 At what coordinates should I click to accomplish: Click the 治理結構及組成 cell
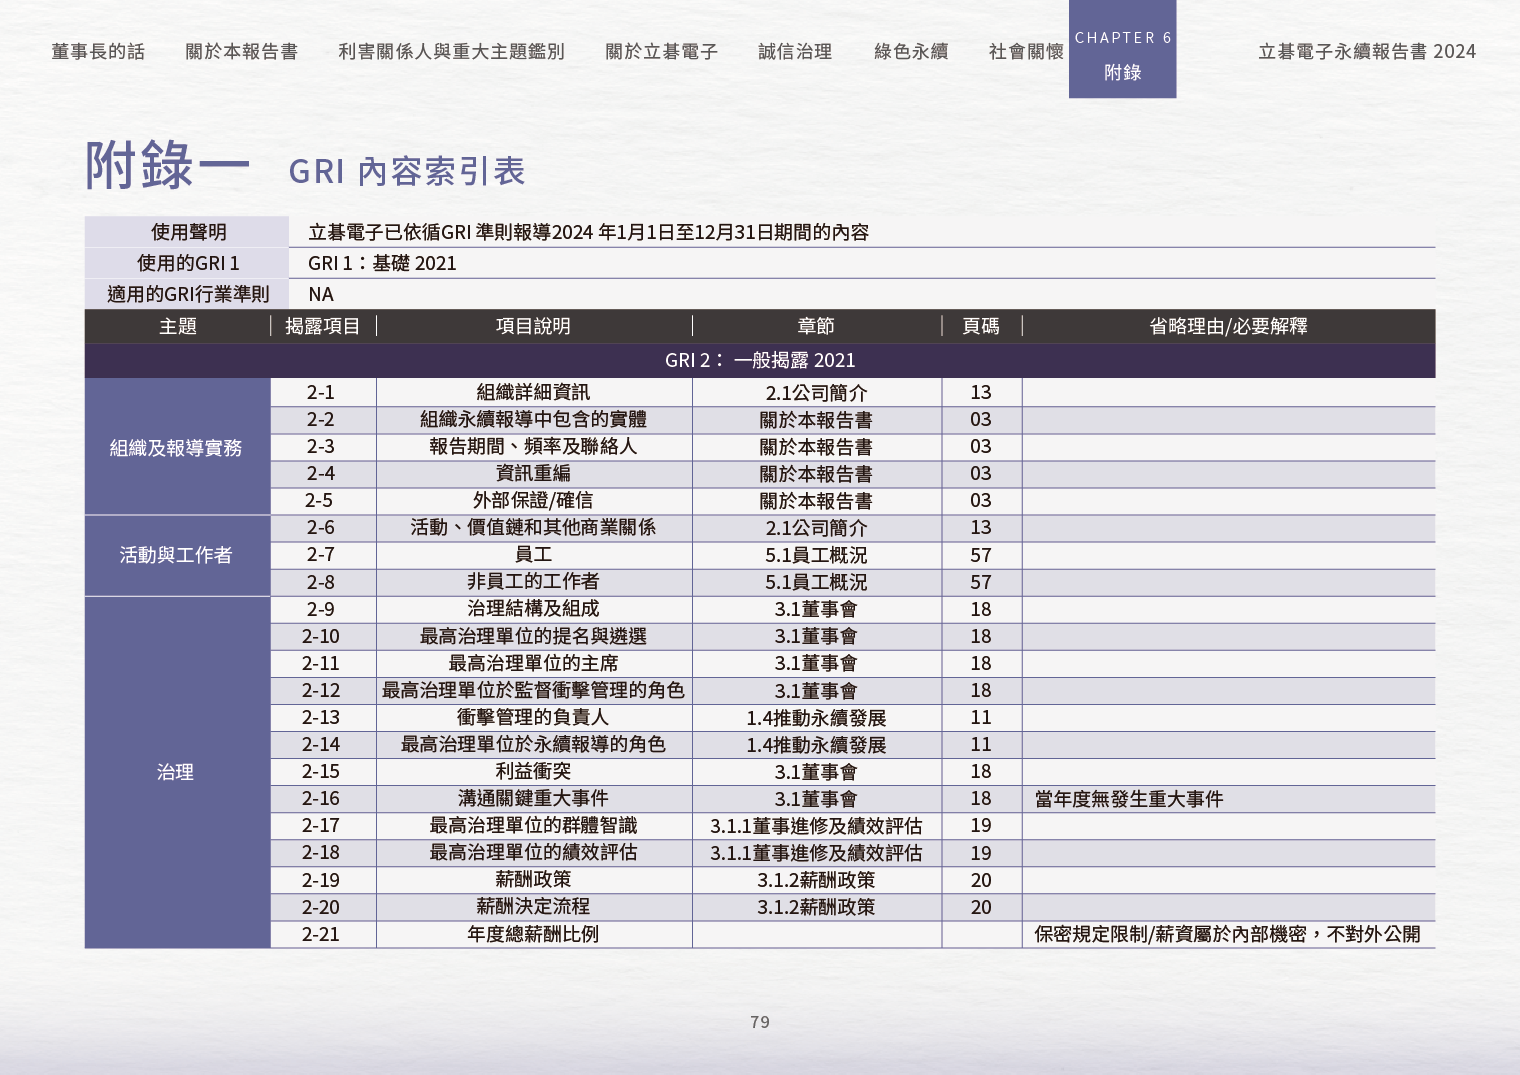point(533,608)
